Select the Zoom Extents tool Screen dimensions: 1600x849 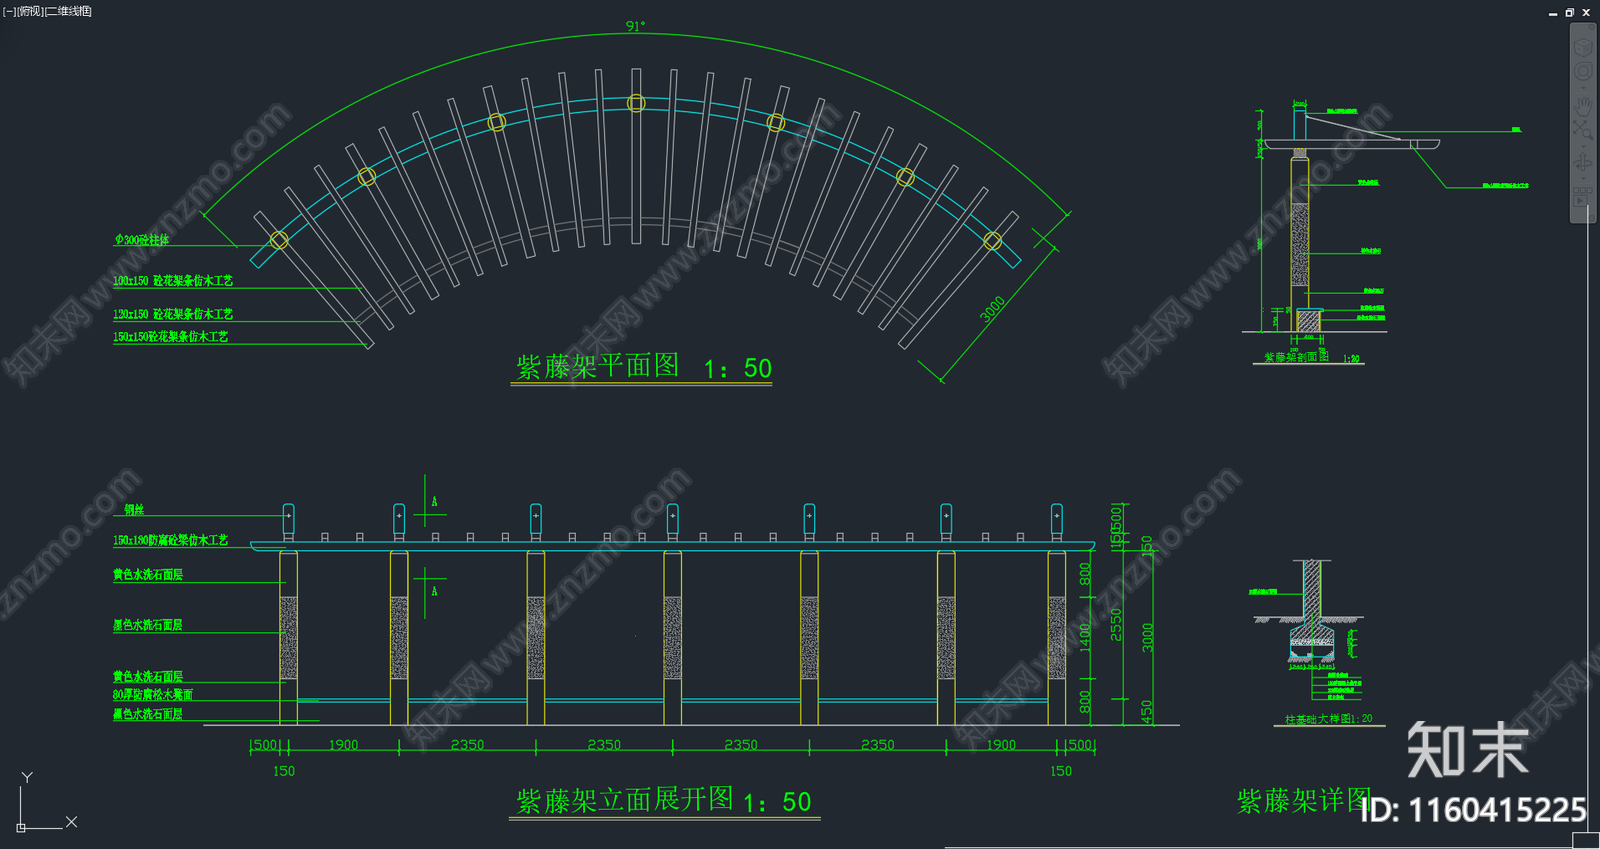coord(1583,129)
